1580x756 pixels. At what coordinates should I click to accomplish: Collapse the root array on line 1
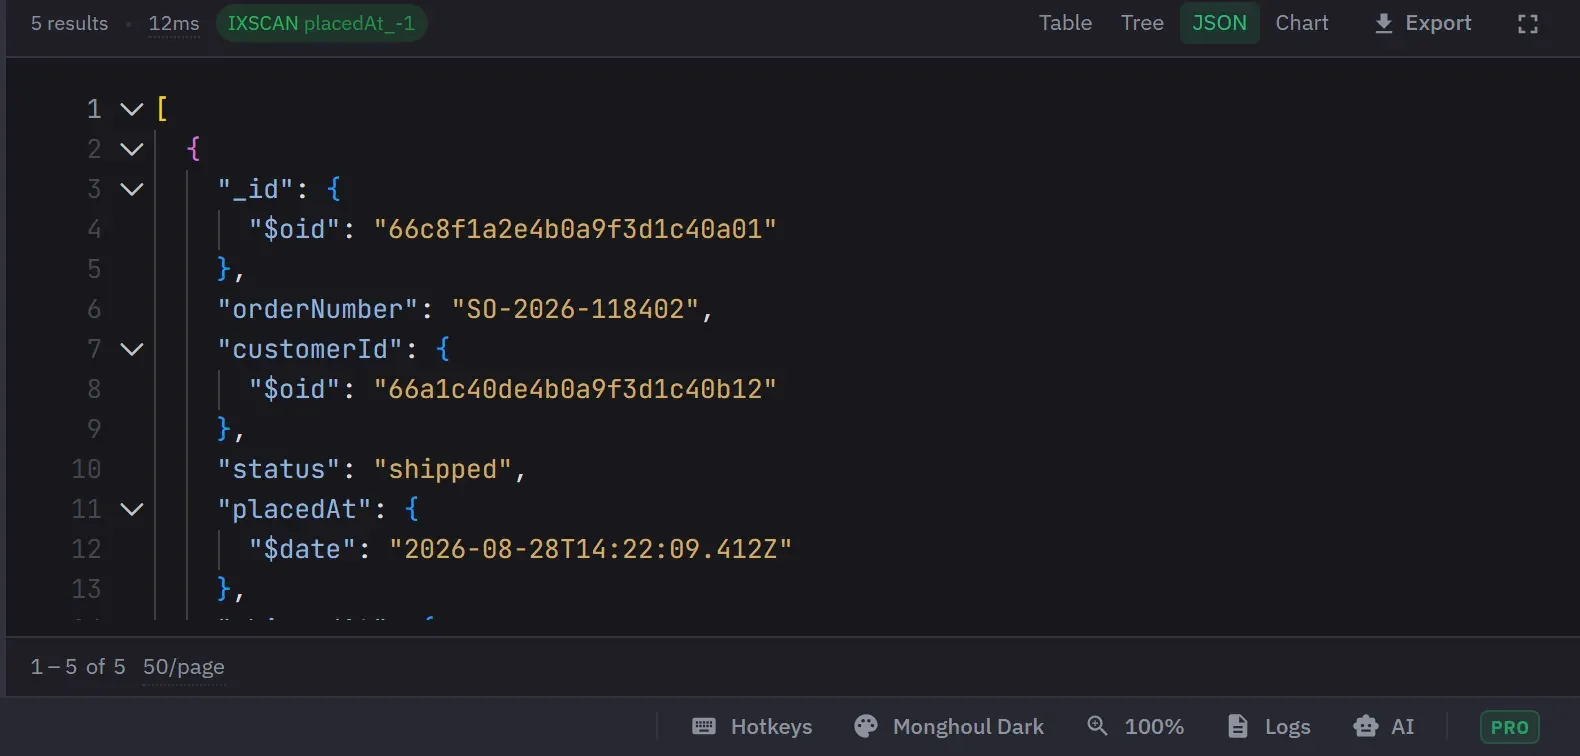point(132,109)
